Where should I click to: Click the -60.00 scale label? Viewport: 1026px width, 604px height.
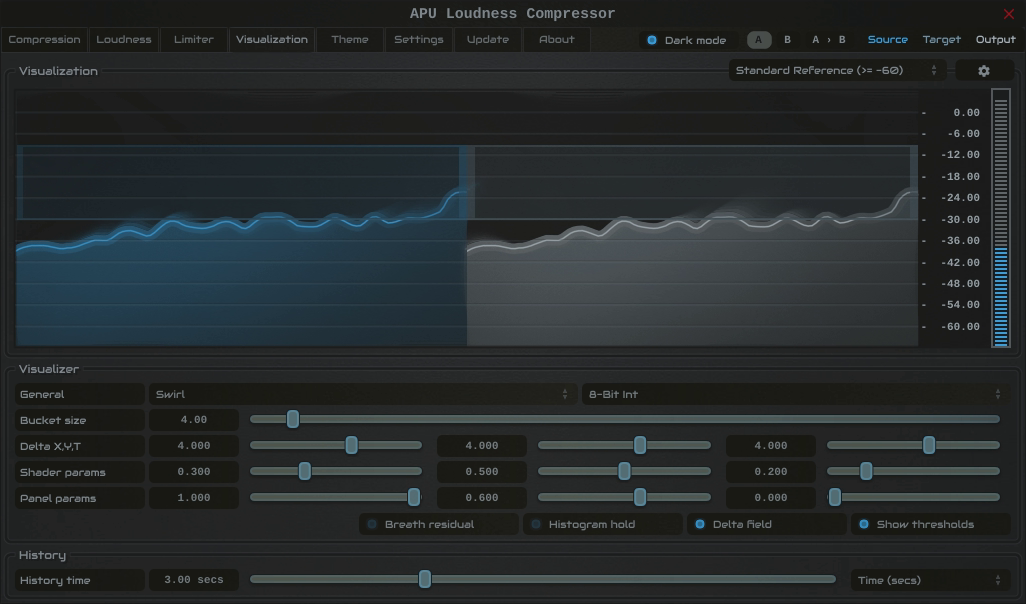point(960,327)
